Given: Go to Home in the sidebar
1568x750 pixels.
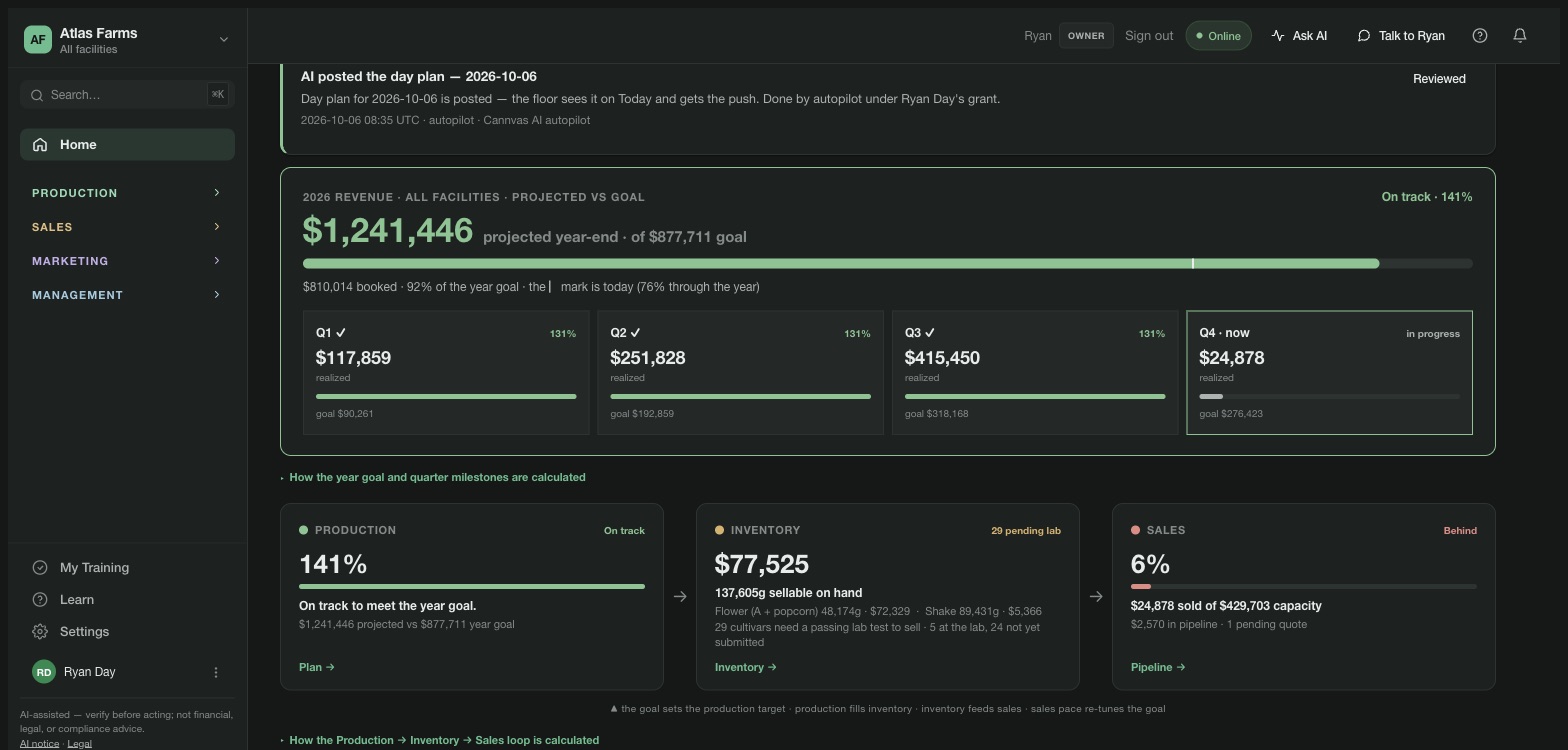Looking at the screenshot, I should point(127,145).
